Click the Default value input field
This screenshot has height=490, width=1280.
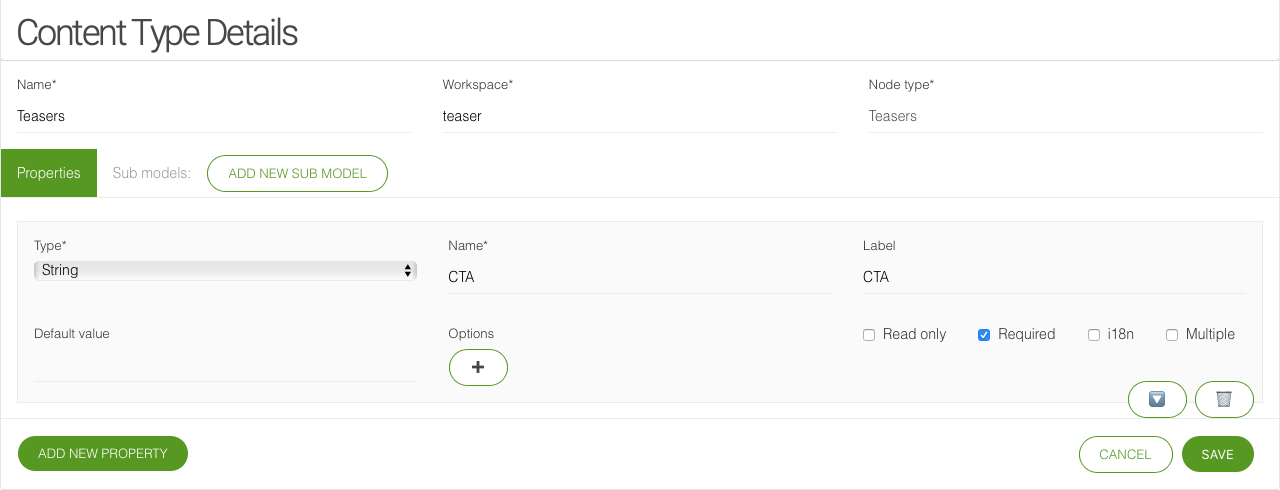225,366
